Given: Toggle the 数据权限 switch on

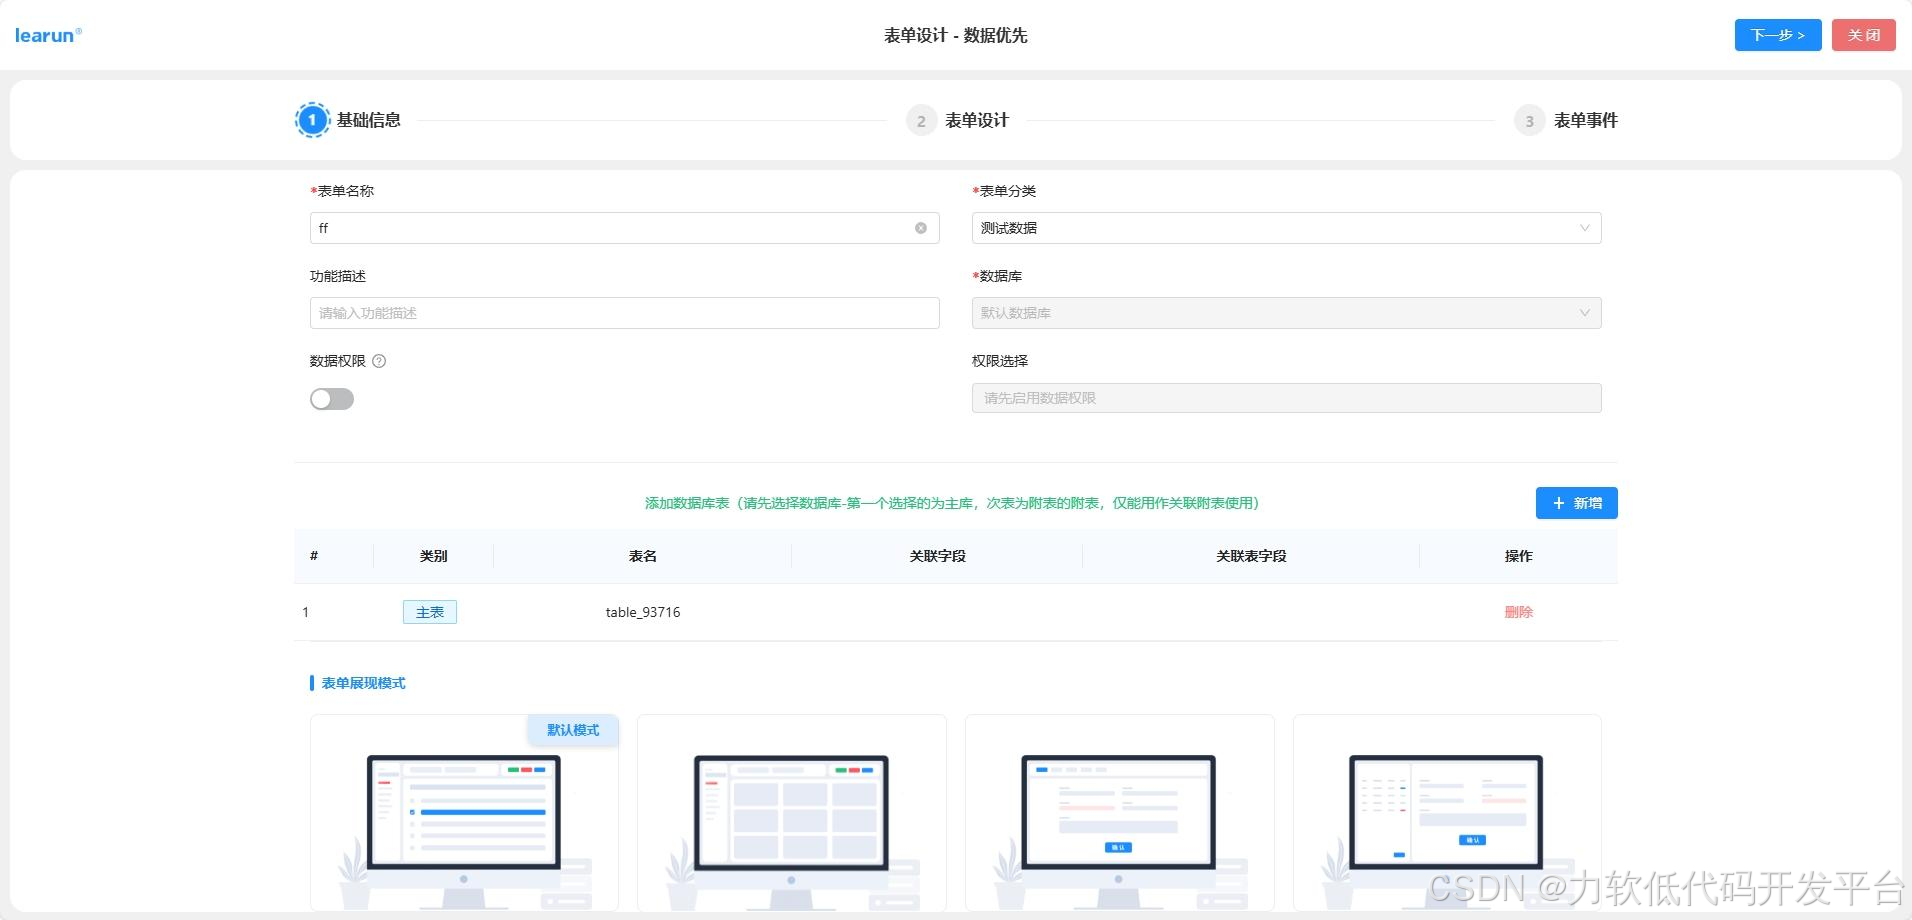Looking at the screenshot, I should (332, 399).
